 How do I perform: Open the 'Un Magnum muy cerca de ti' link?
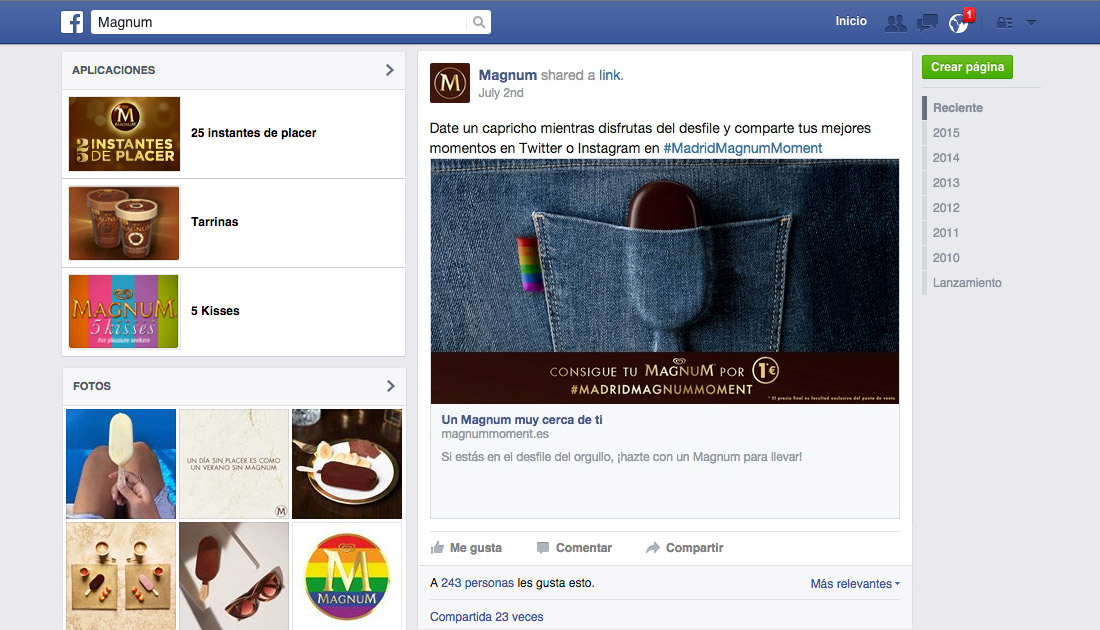click(522, 420)
